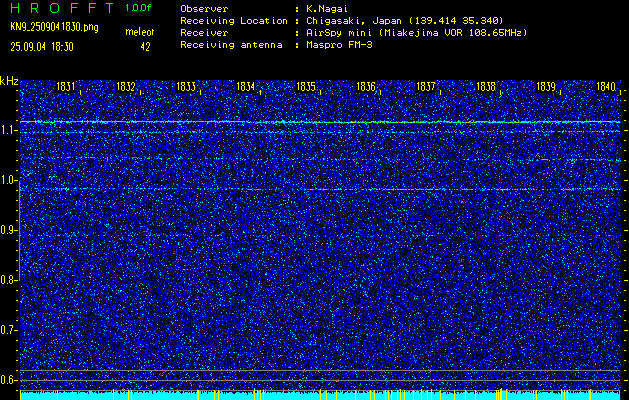Click the 1834 time marker

coord(246,87)
